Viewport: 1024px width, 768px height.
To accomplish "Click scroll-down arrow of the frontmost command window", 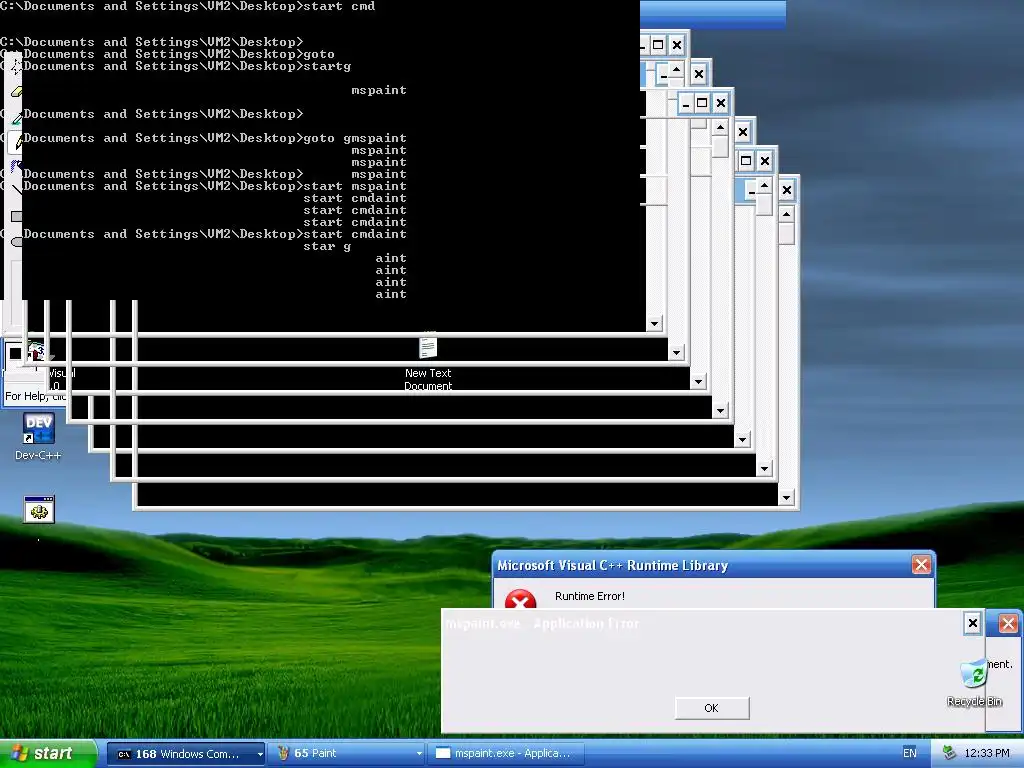I will click(x=655, y=323).
